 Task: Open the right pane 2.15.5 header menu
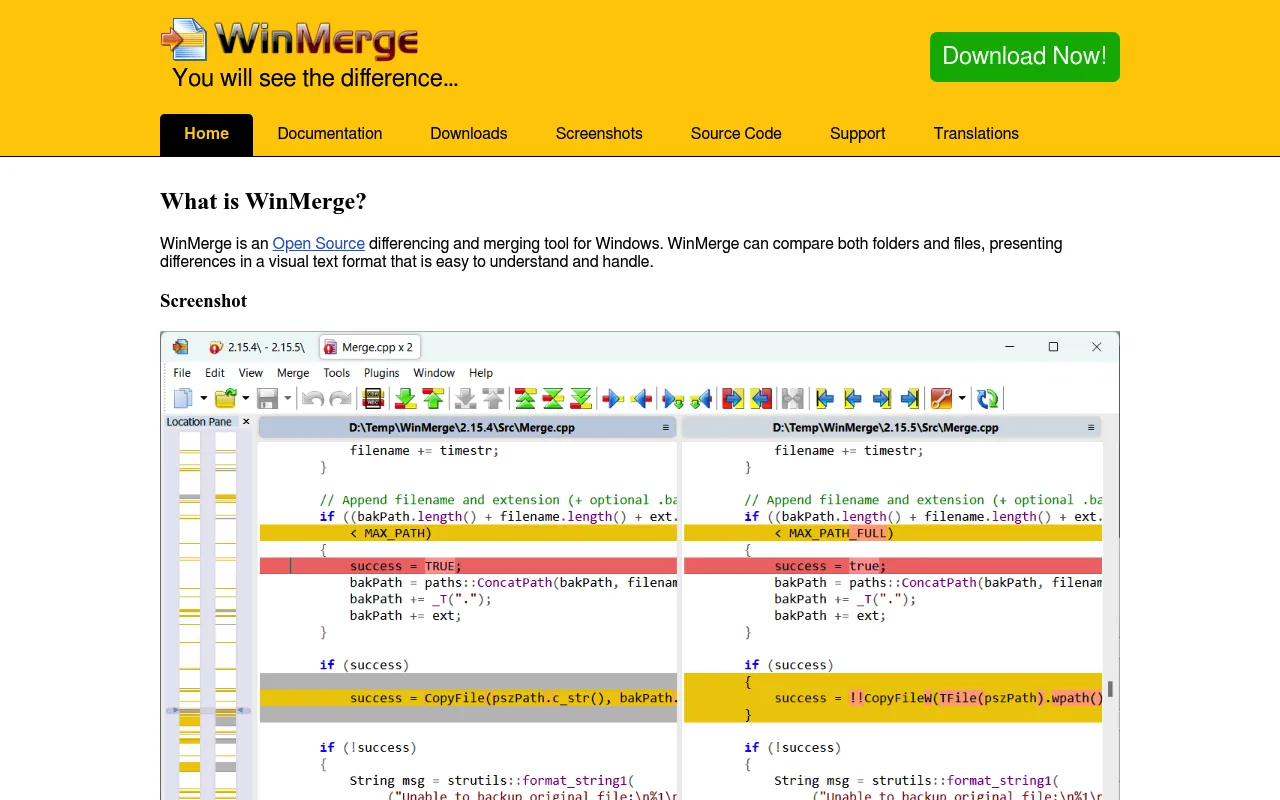(1091, 427)
